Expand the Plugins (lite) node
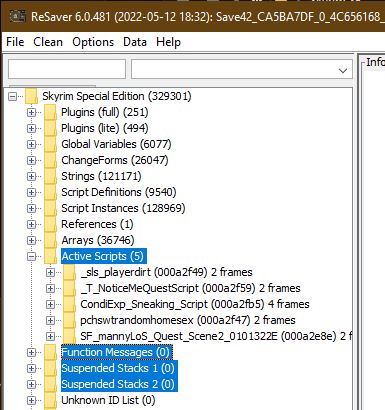Screen dimensions: 385x410 tap(31, 128)
